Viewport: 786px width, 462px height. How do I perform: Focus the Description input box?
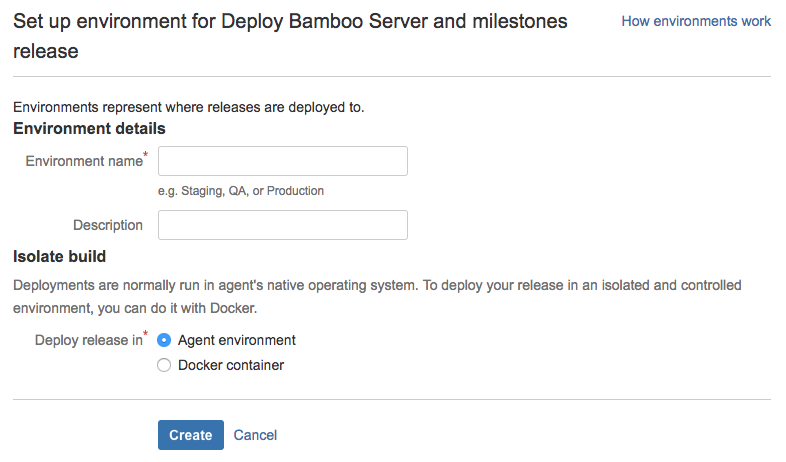283,225
